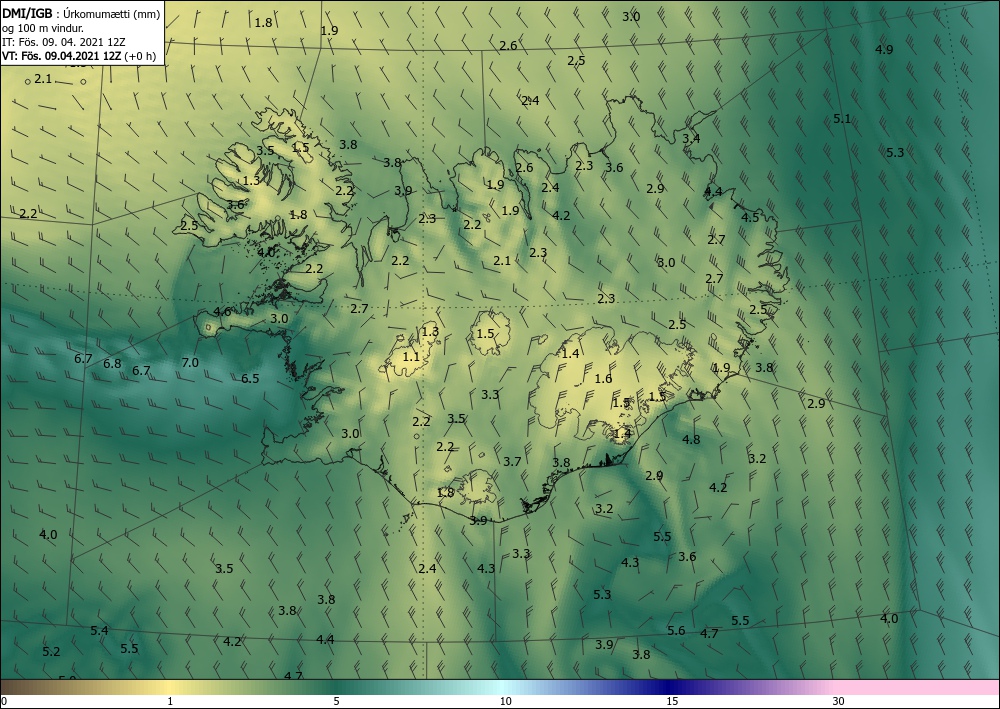This screenshot has width=1000, height=709.
Task: Click the map value '5.6'
Action: 676,631
